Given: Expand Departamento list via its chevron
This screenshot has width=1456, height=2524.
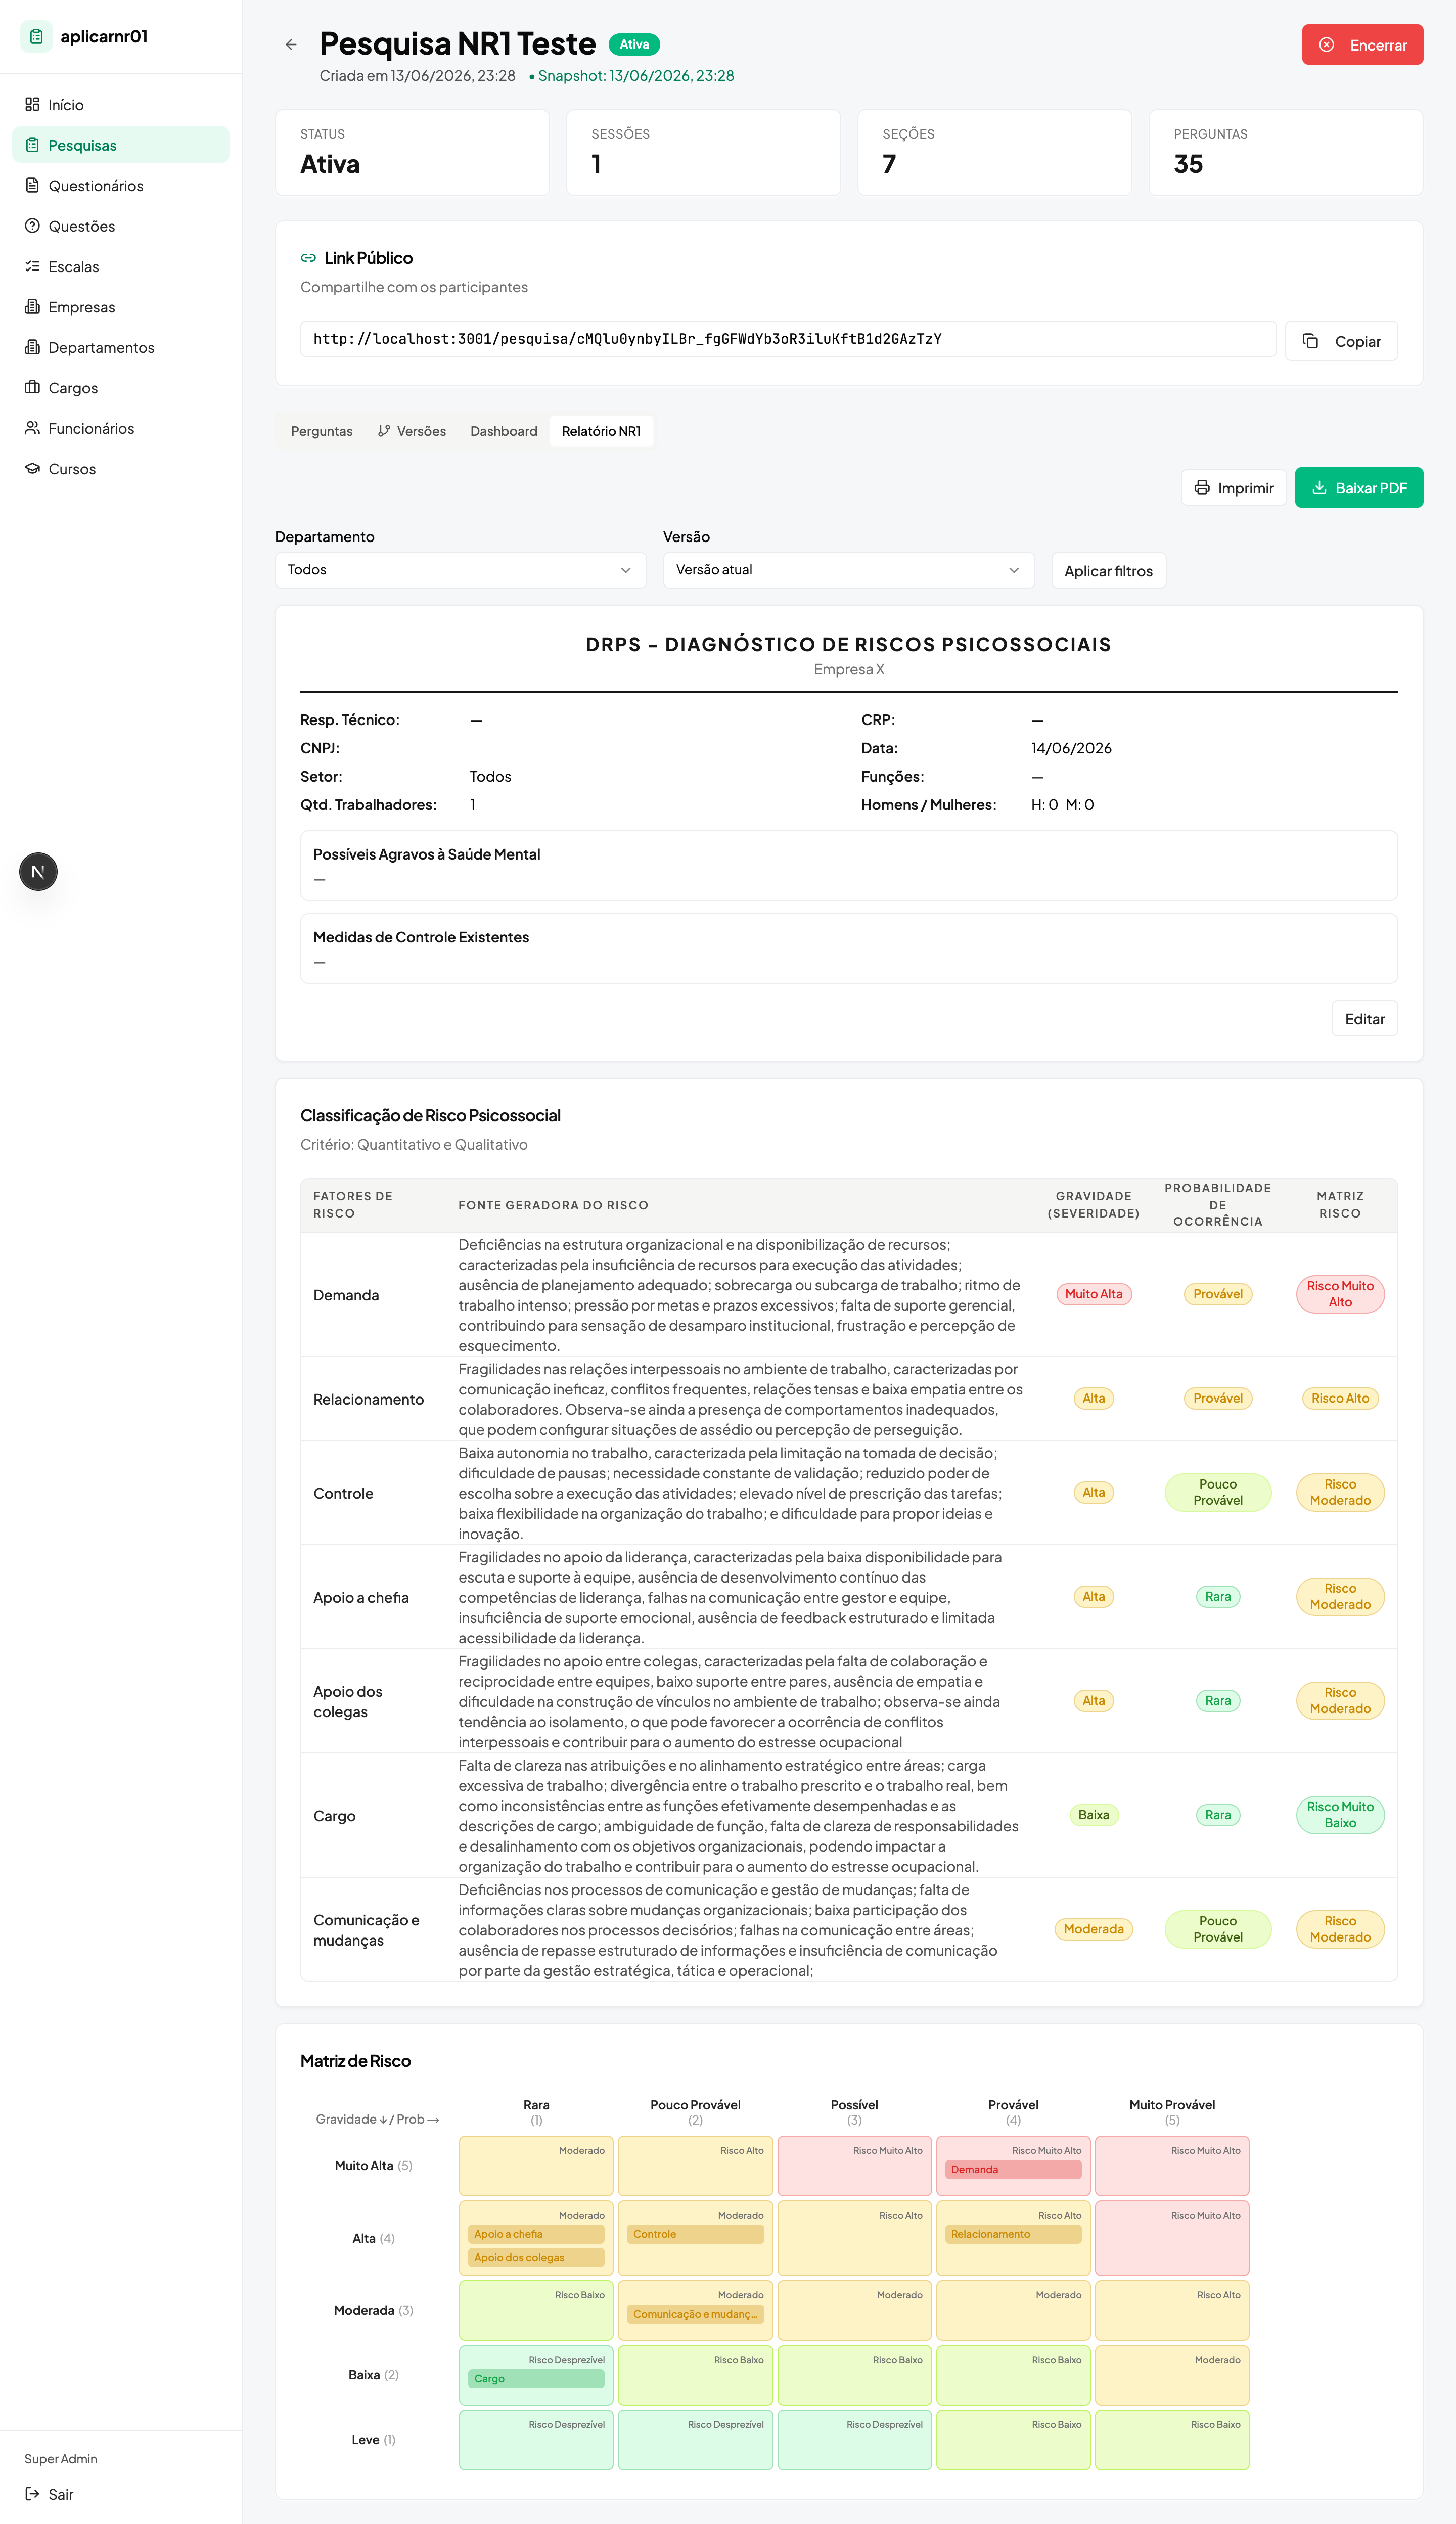Looking at the screenshot, I should coord(626,570).
